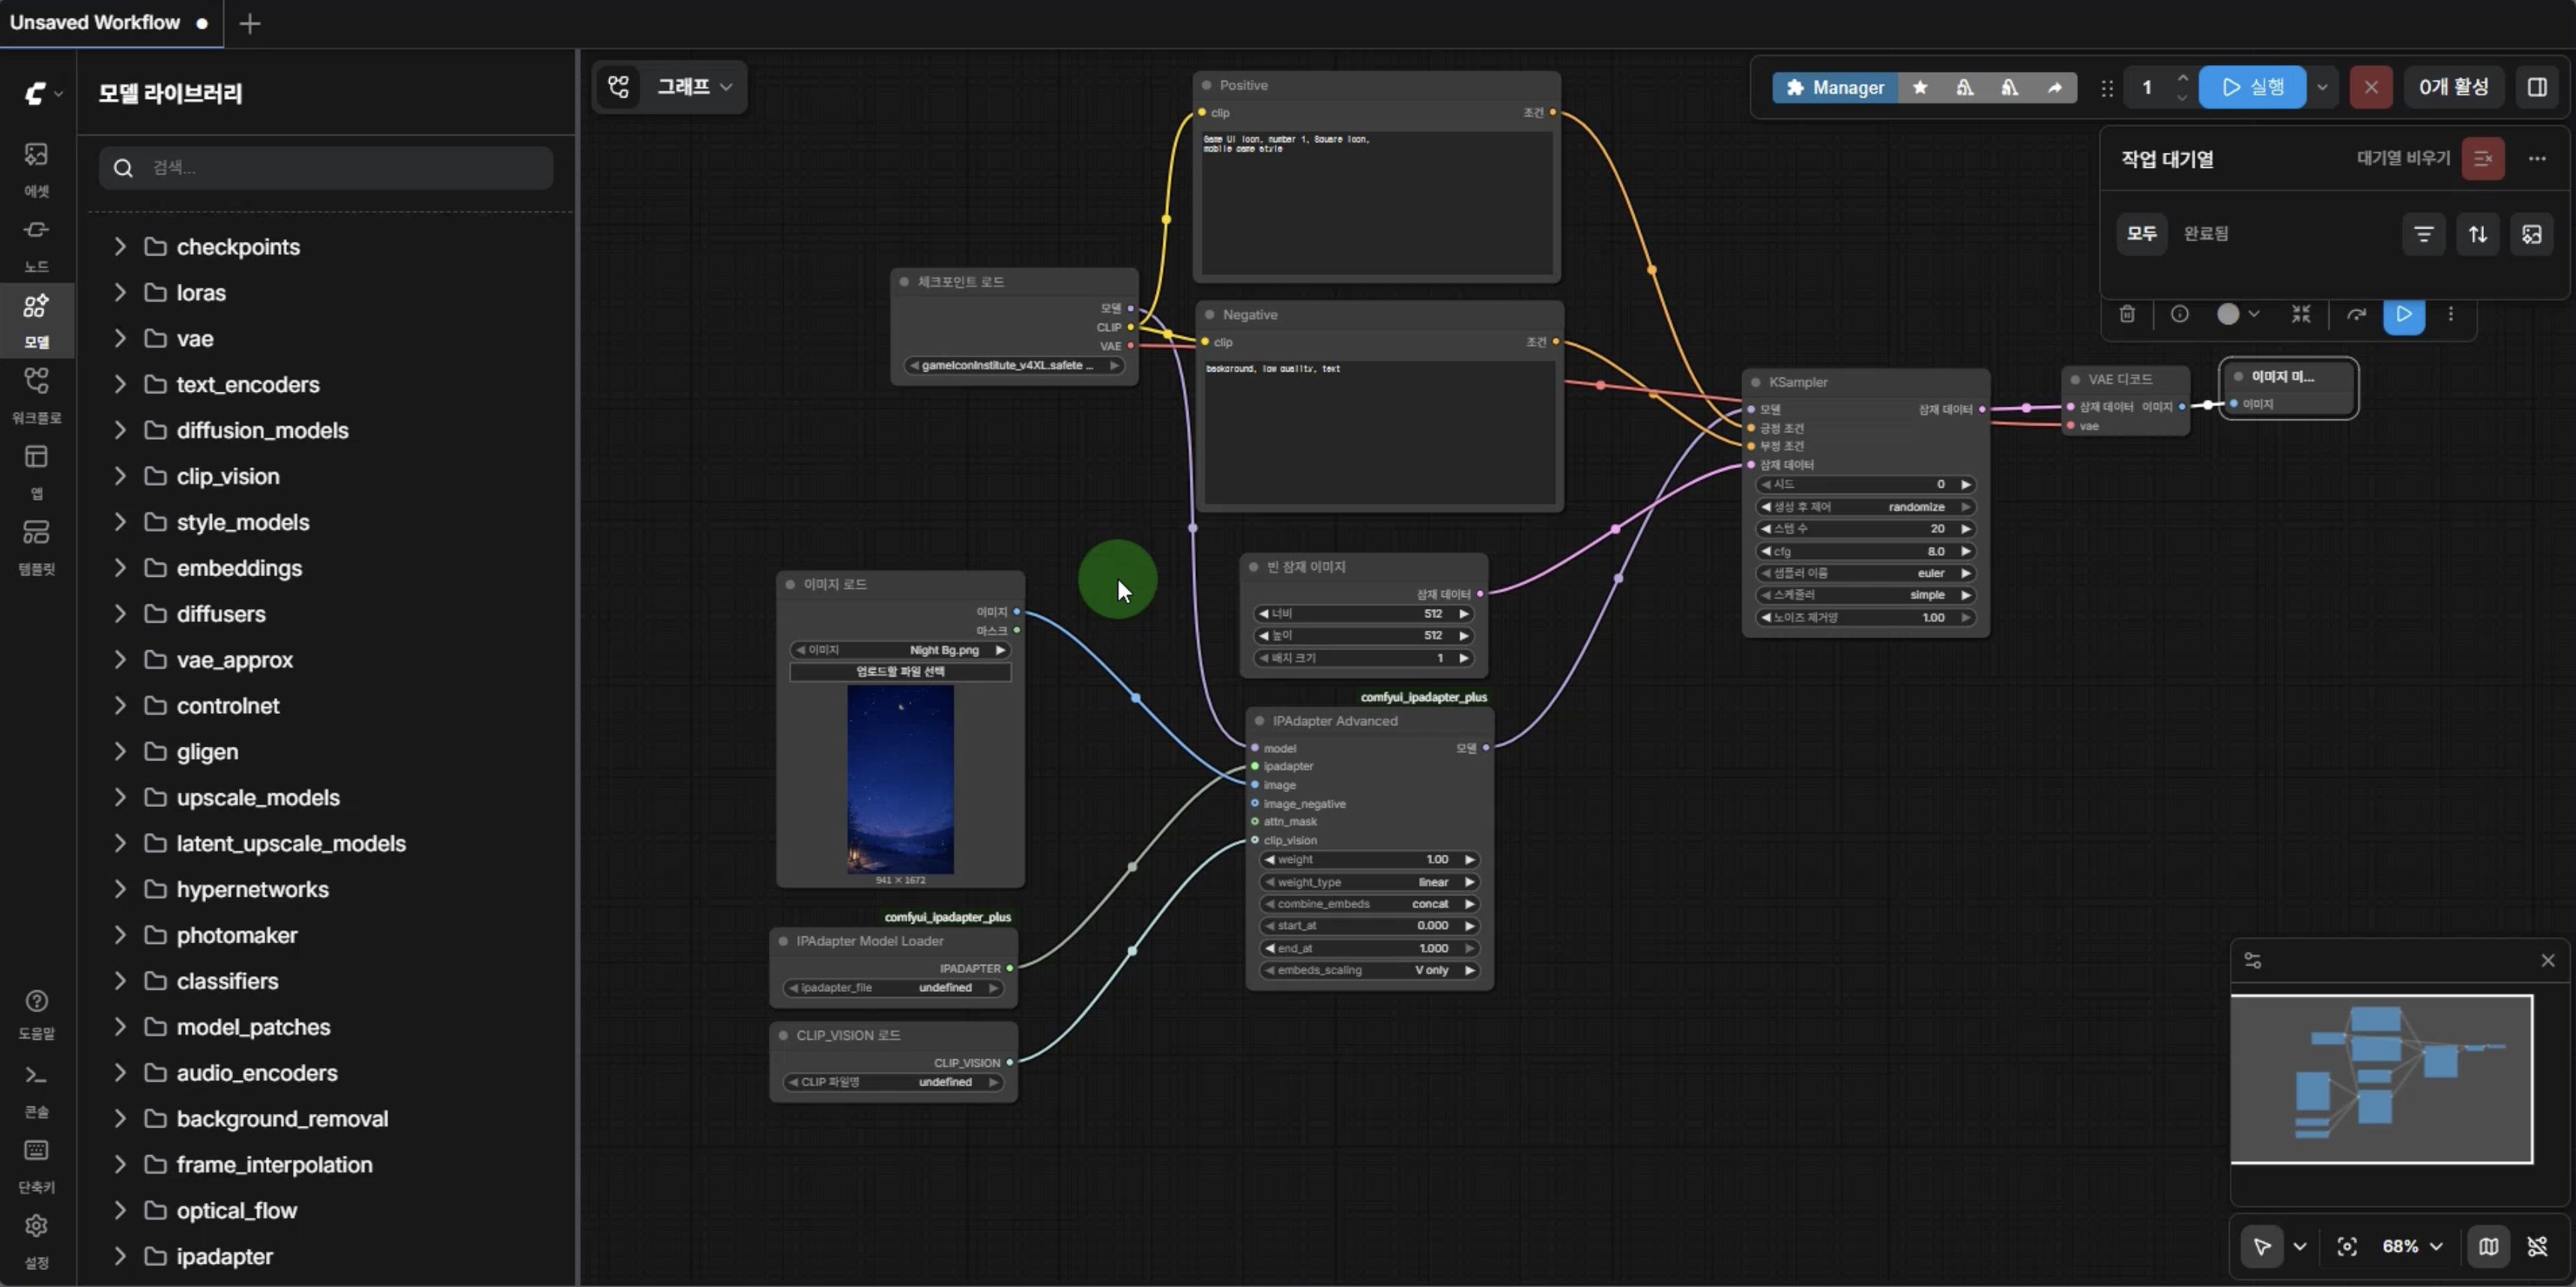Screen dimensions: 2576x1287
Task: Click the KSampler cfg value slider
Action: pyautogui.click(x=1864, y=551)
